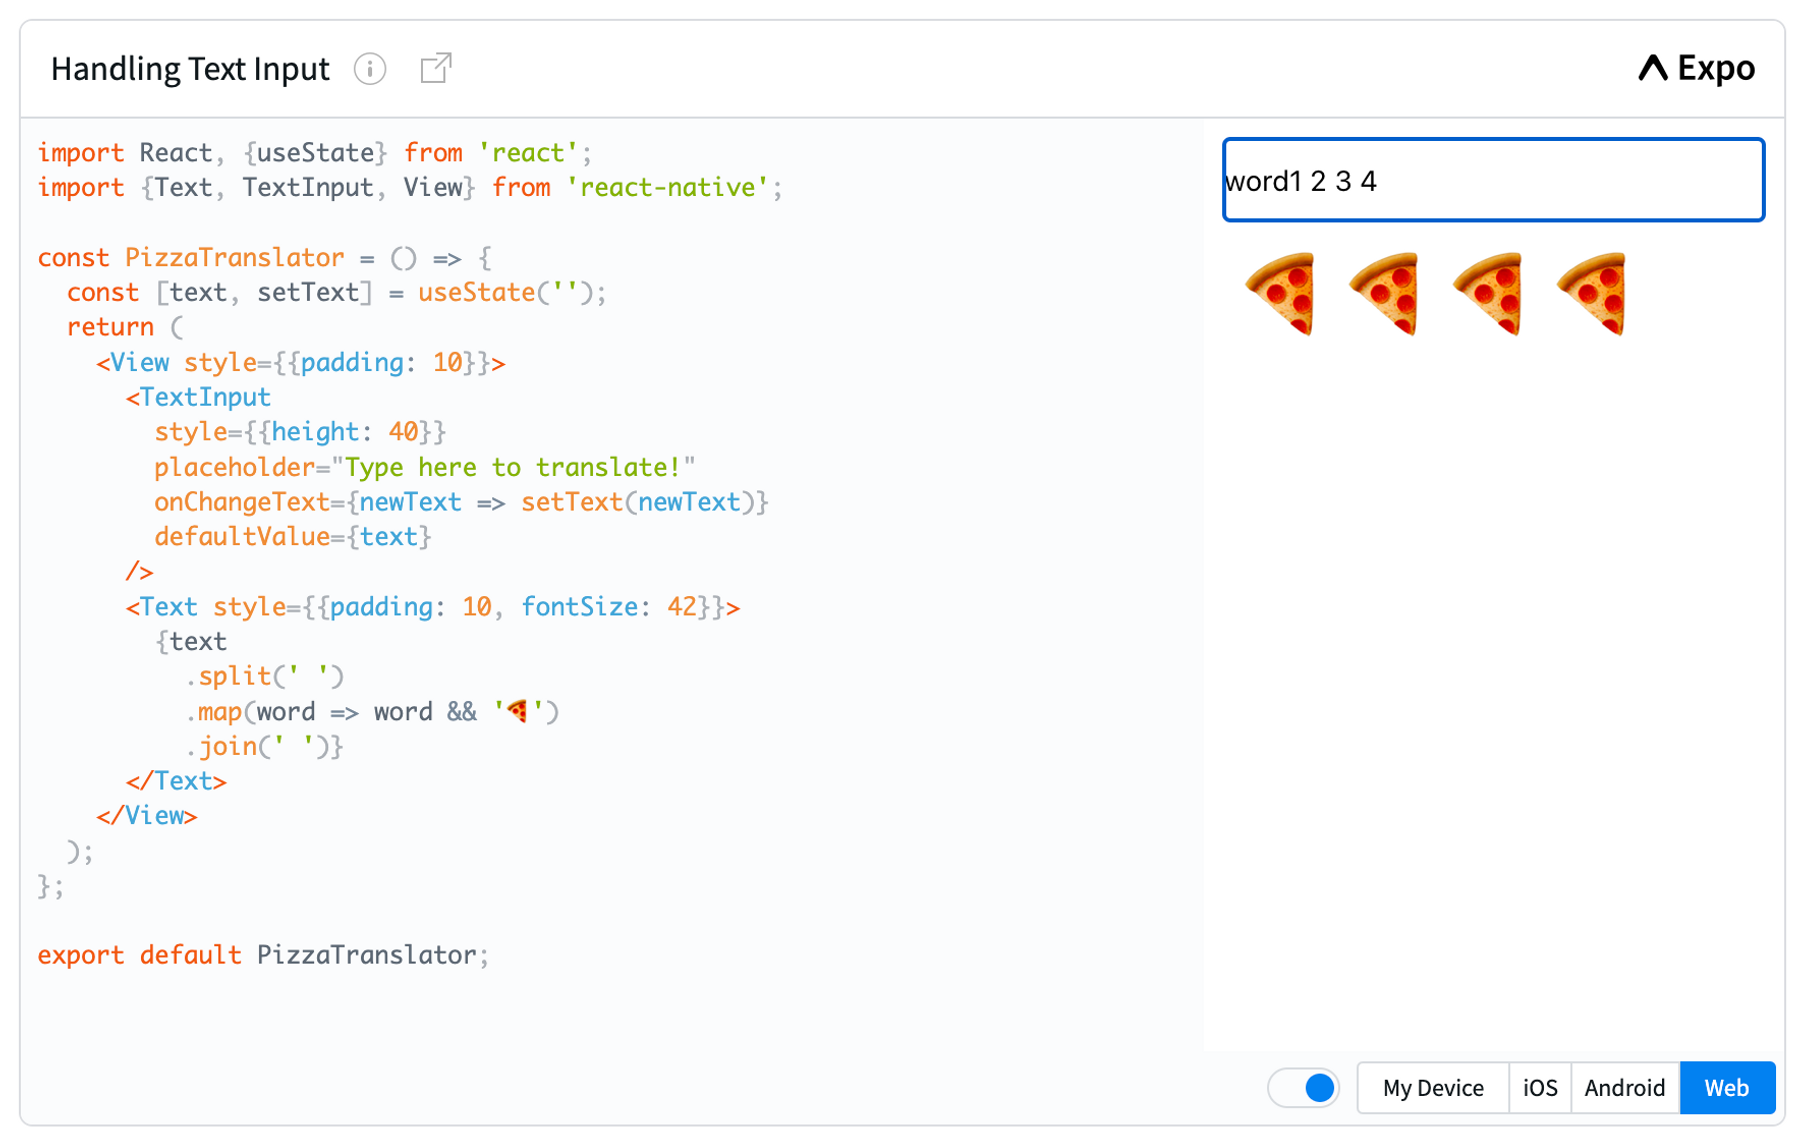The height and width of the screenshot is (1148, 1800).
Task: Choose My Device as preview target
Action: pyautogui.click(x=1432, y=1087)
